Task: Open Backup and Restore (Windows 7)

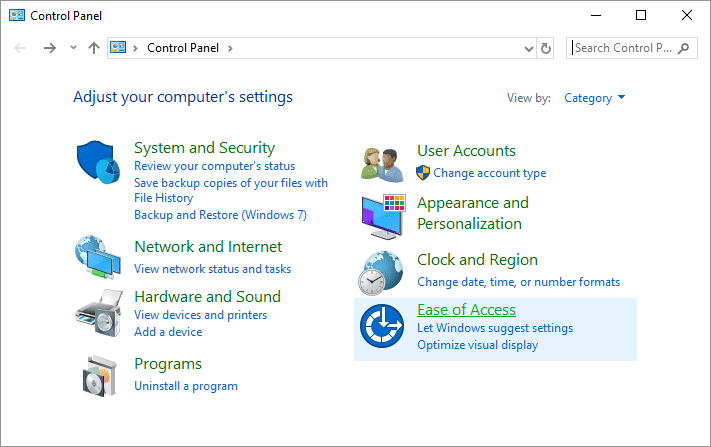Action: click(x=220, y=214)
